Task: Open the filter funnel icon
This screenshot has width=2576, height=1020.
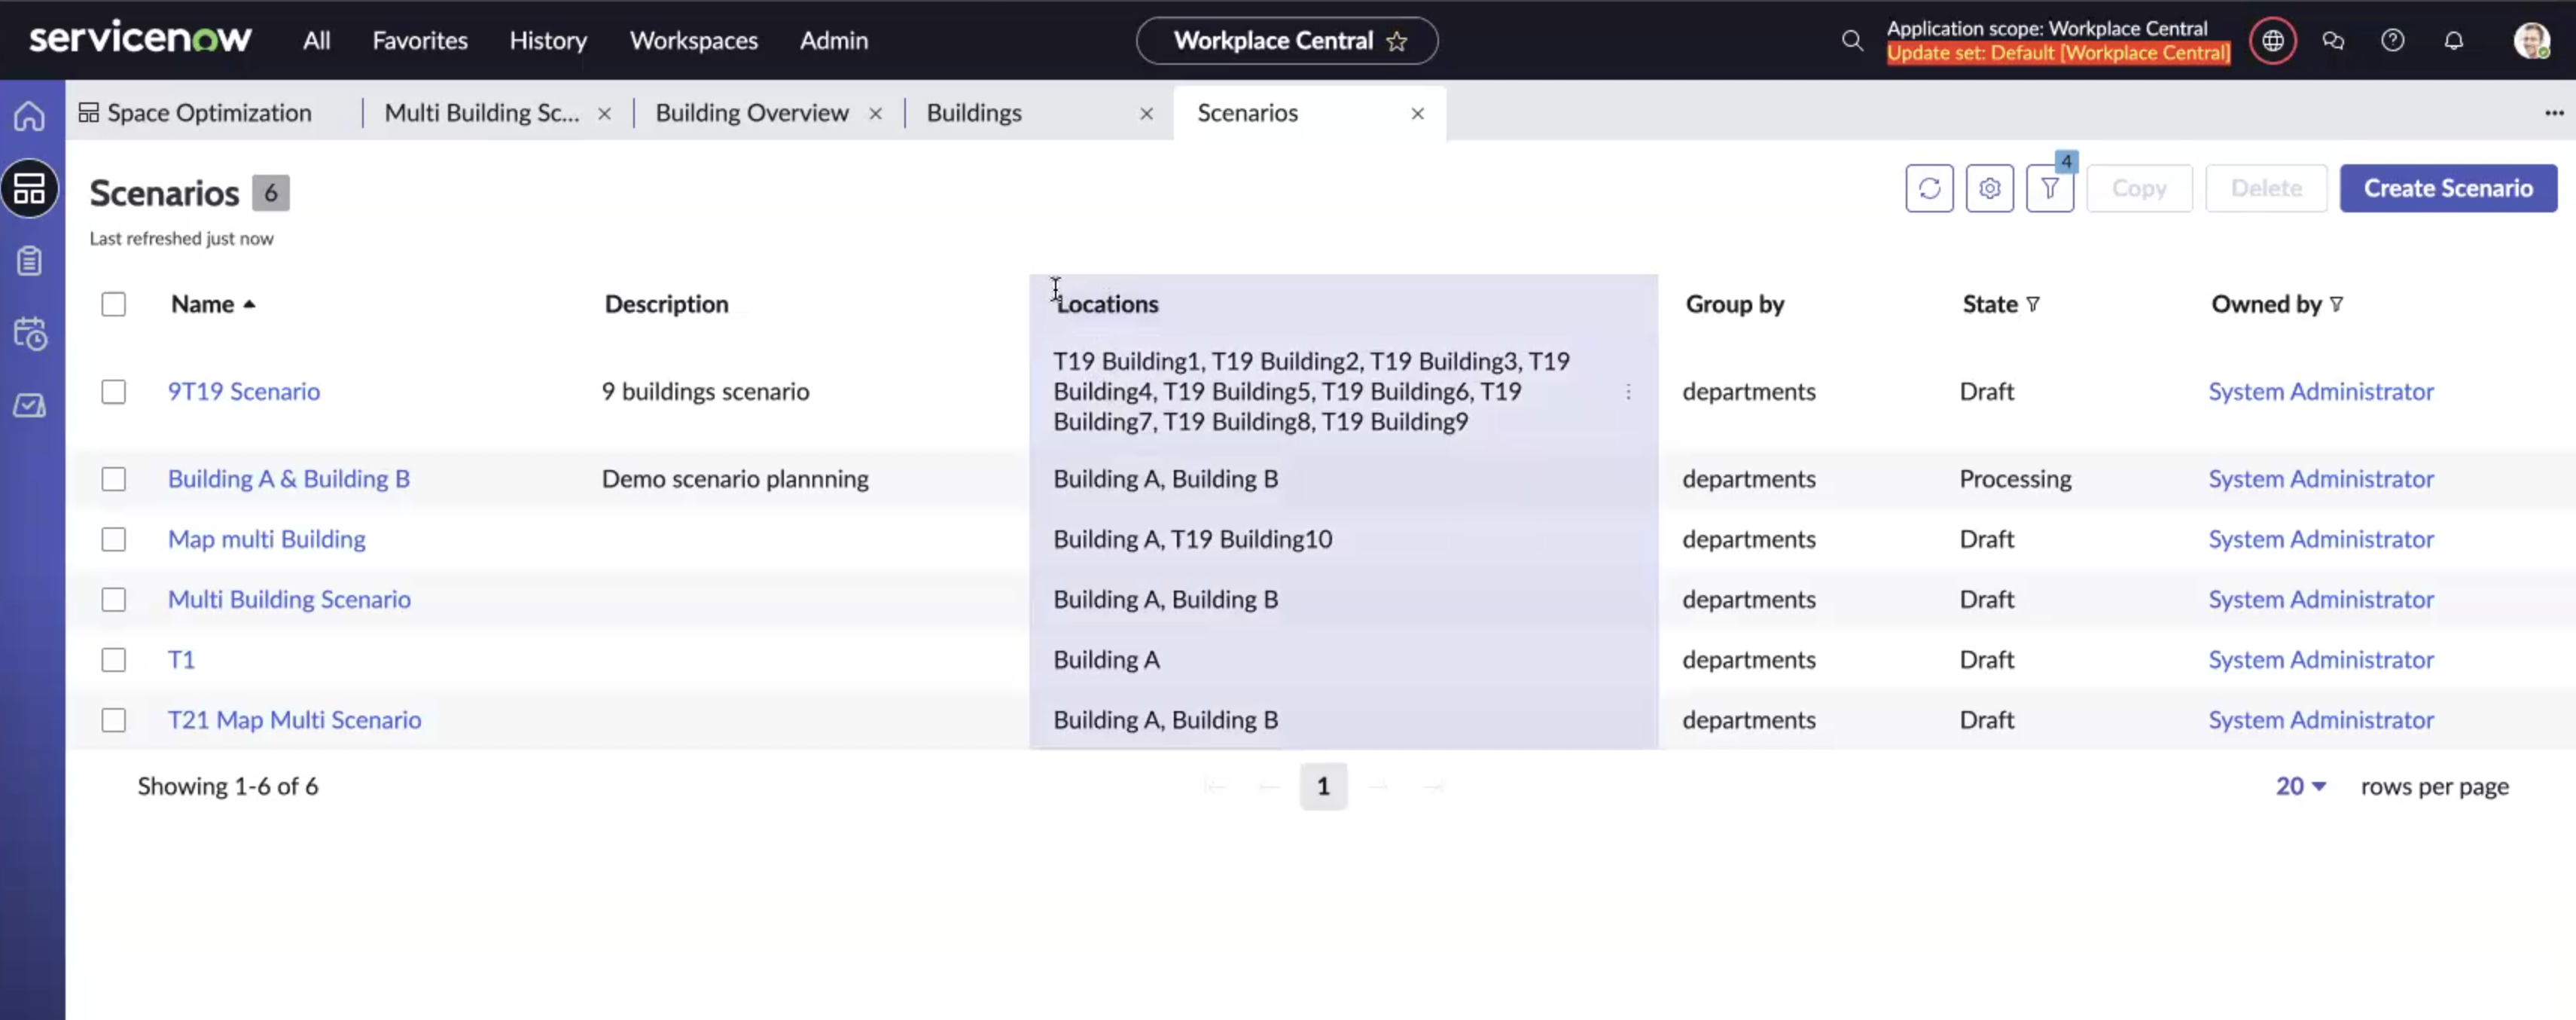Action: click(x=2049, y=188)
